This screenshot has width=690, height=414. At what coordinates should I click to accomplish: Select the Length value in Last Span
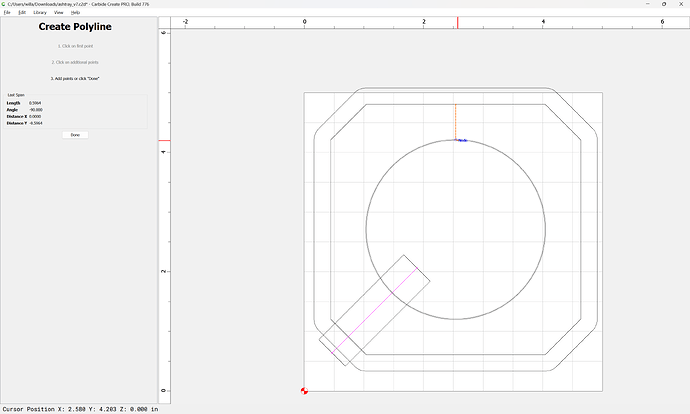(35, 103)
